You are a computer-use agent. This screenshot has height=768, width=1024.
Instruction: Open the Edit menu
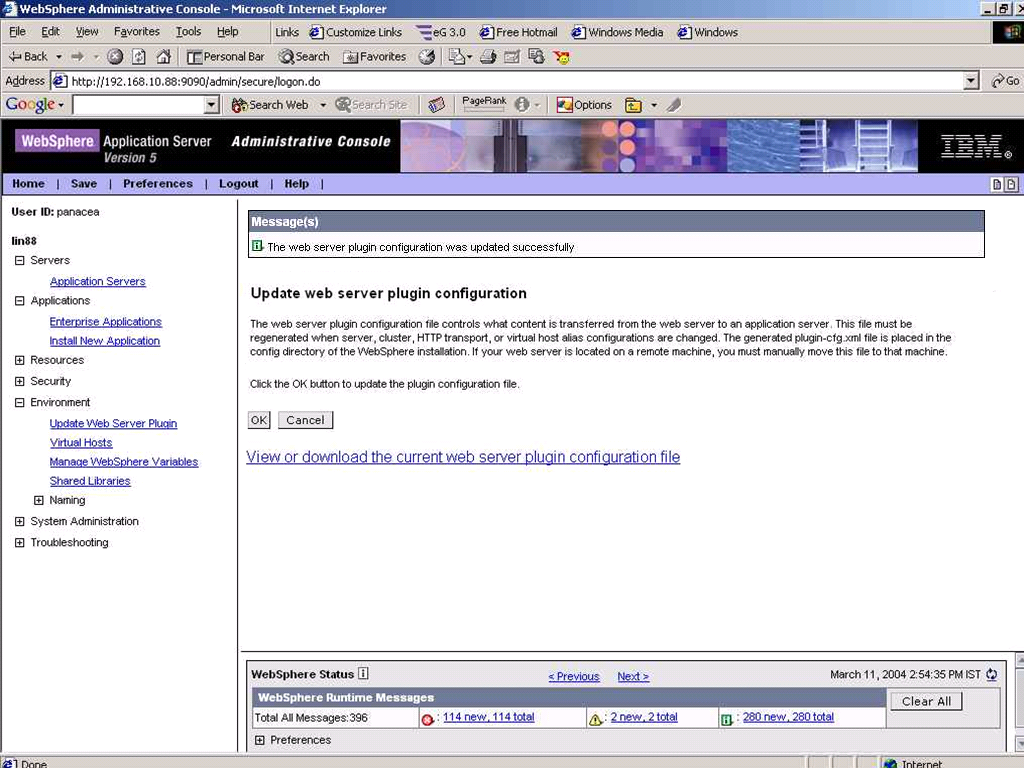pyautogui.click(x=50, y=31)
